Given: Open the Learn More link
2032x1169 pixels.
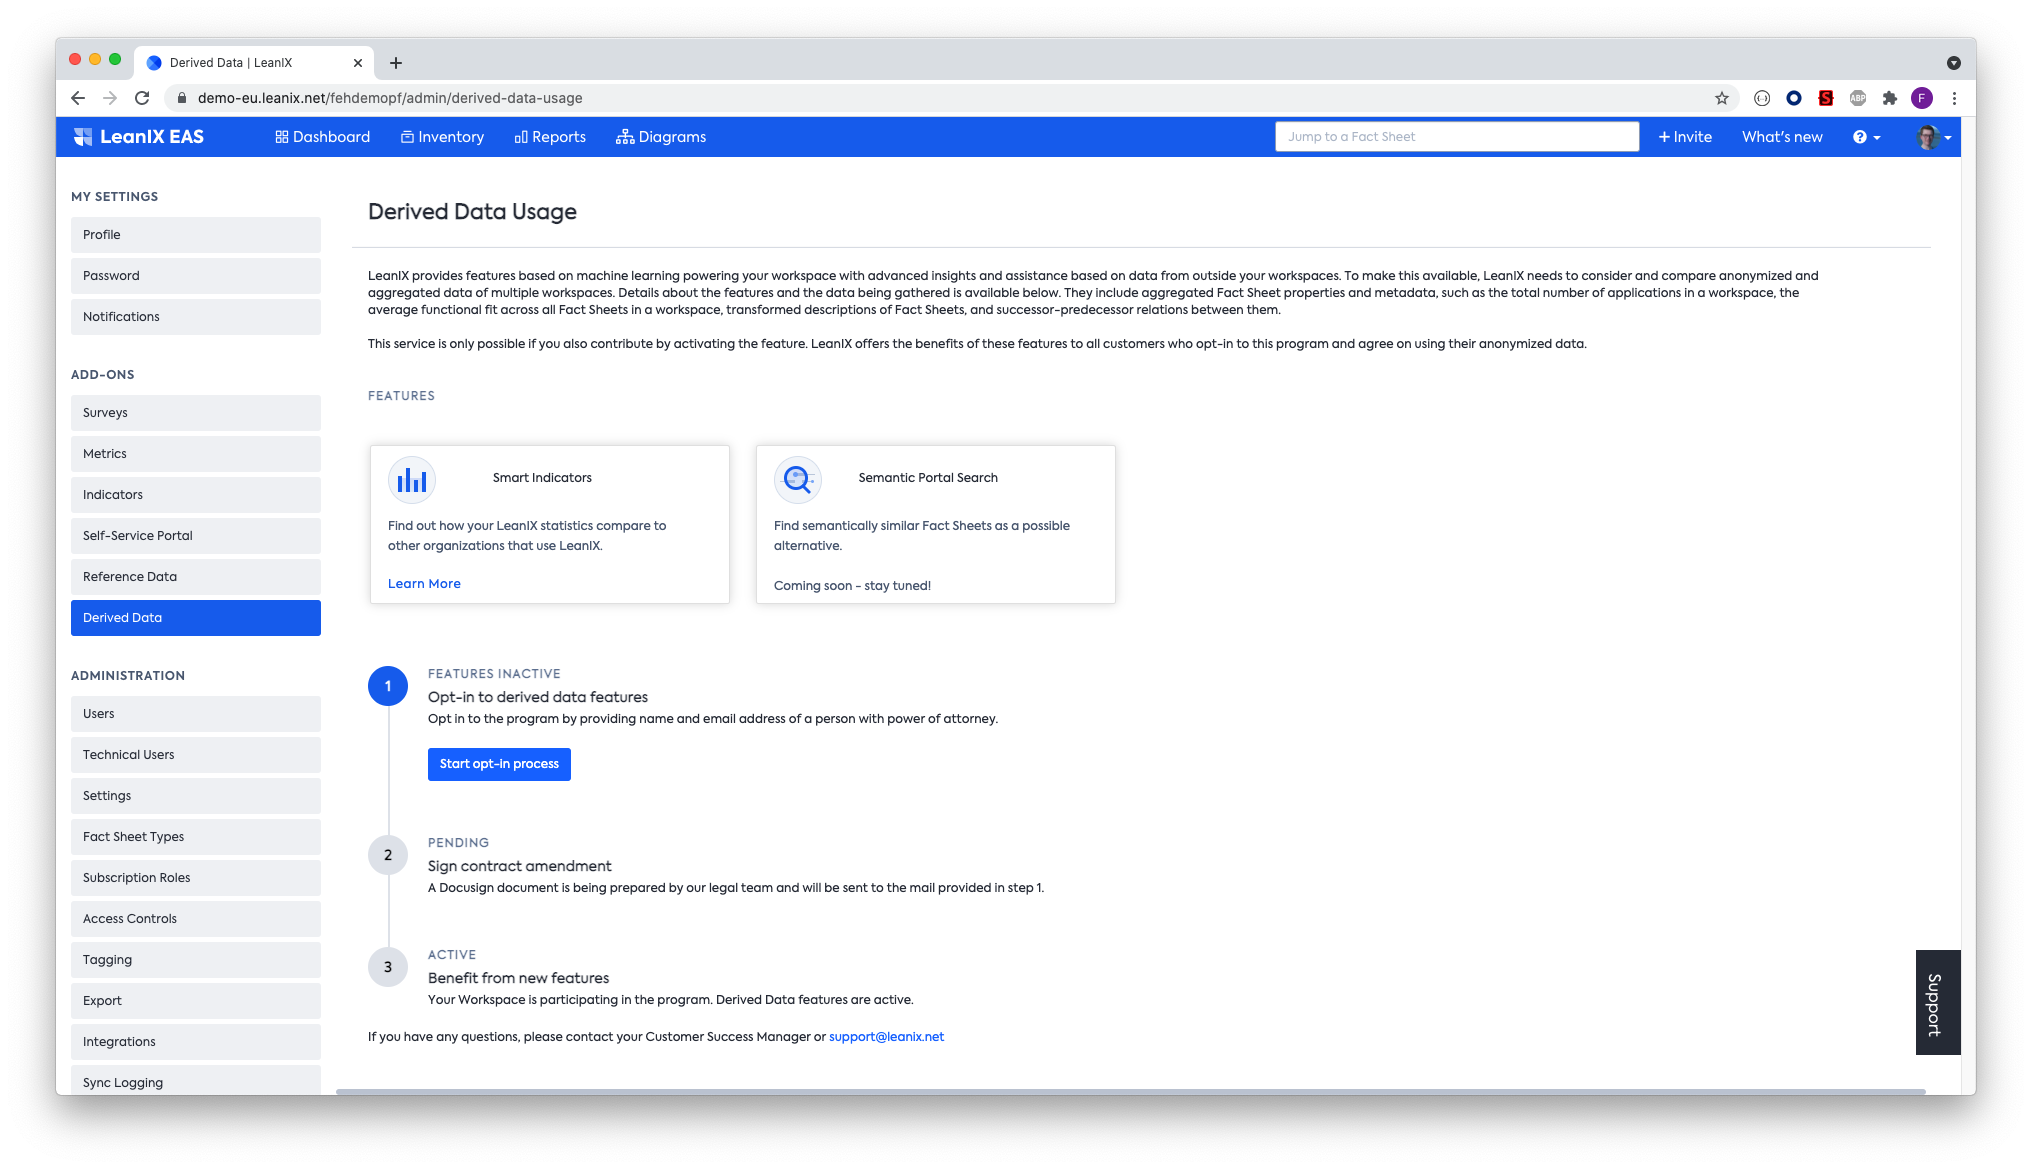Looking at the screenshot, I should (x=424, y=584).
